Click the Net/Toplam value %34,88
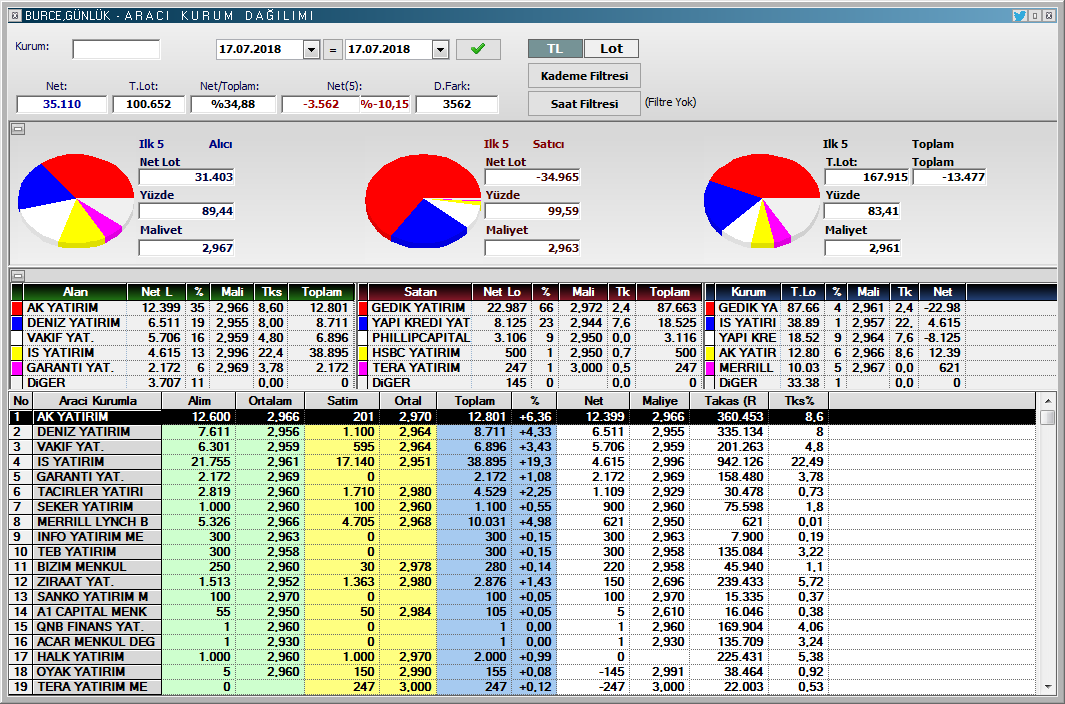The image size is (1065, 704). coord(233,104)
